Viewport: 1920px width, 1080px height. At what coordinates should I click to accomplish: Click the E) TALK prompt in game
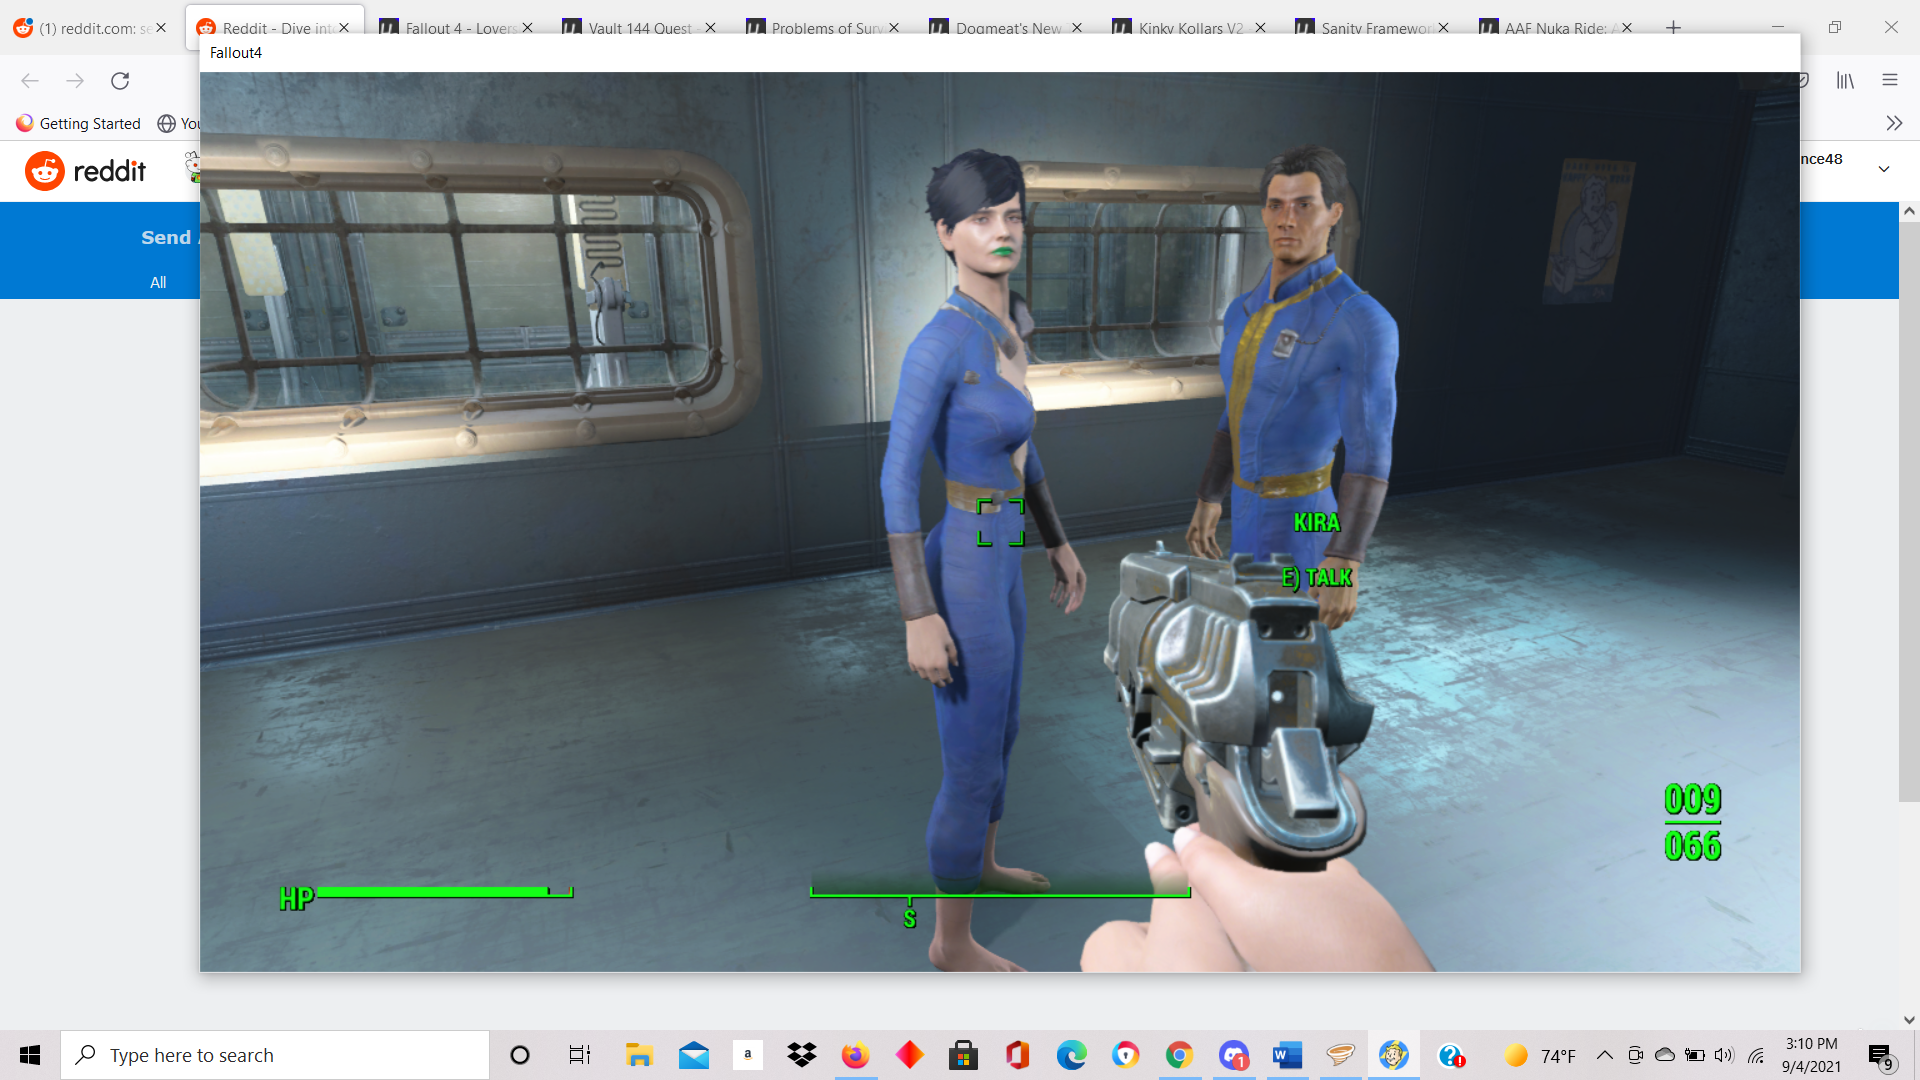[x=1316, y=578]
